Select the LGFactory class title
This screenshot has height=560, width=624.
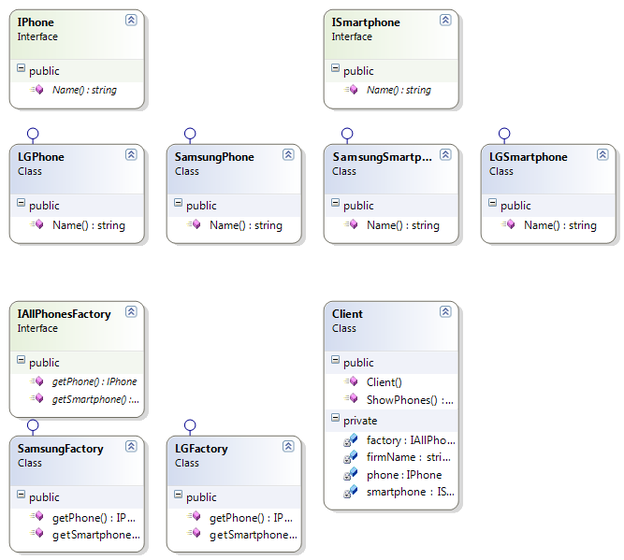(201, 449)
